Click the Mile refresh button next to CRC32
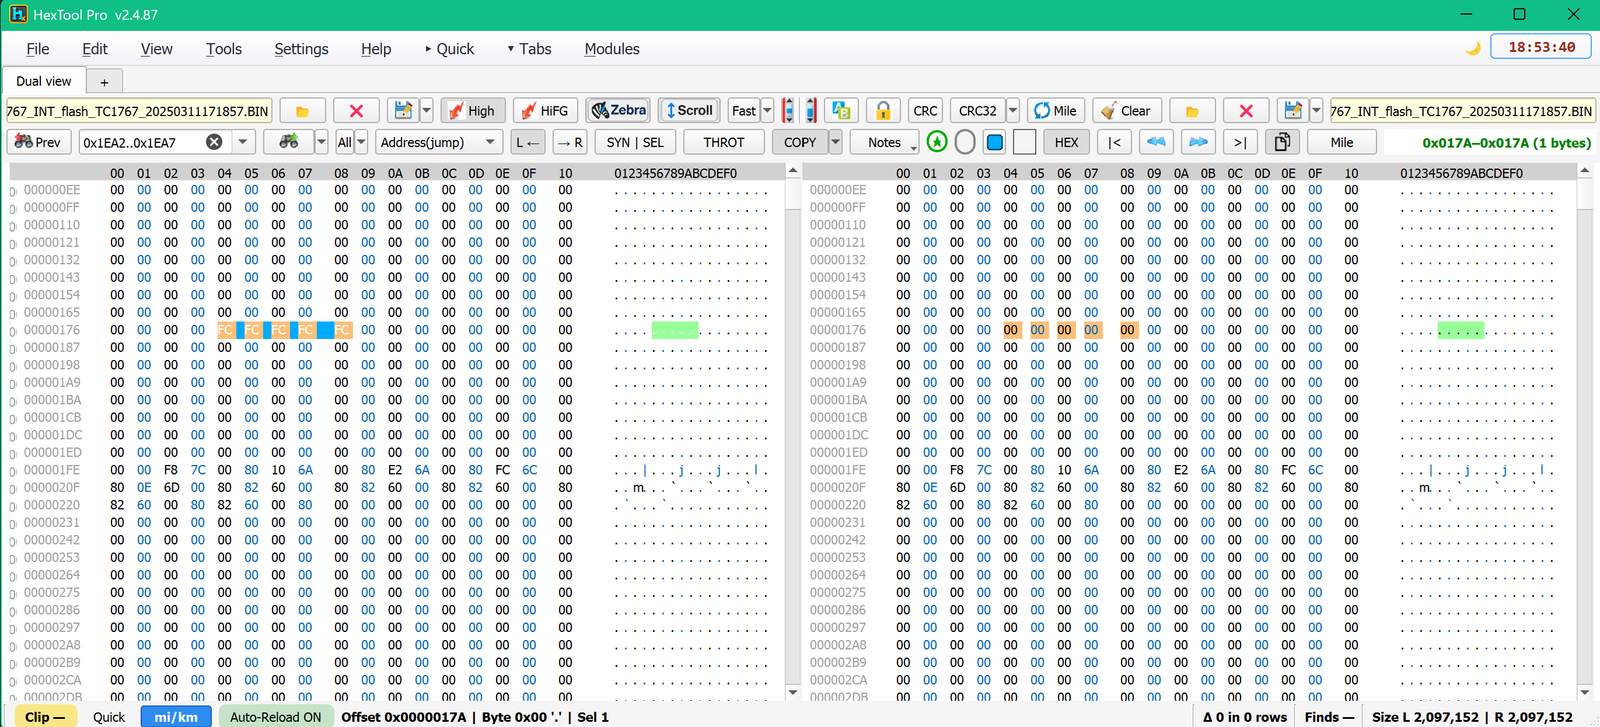The image size is (1600, 727). pos(1055,111)
